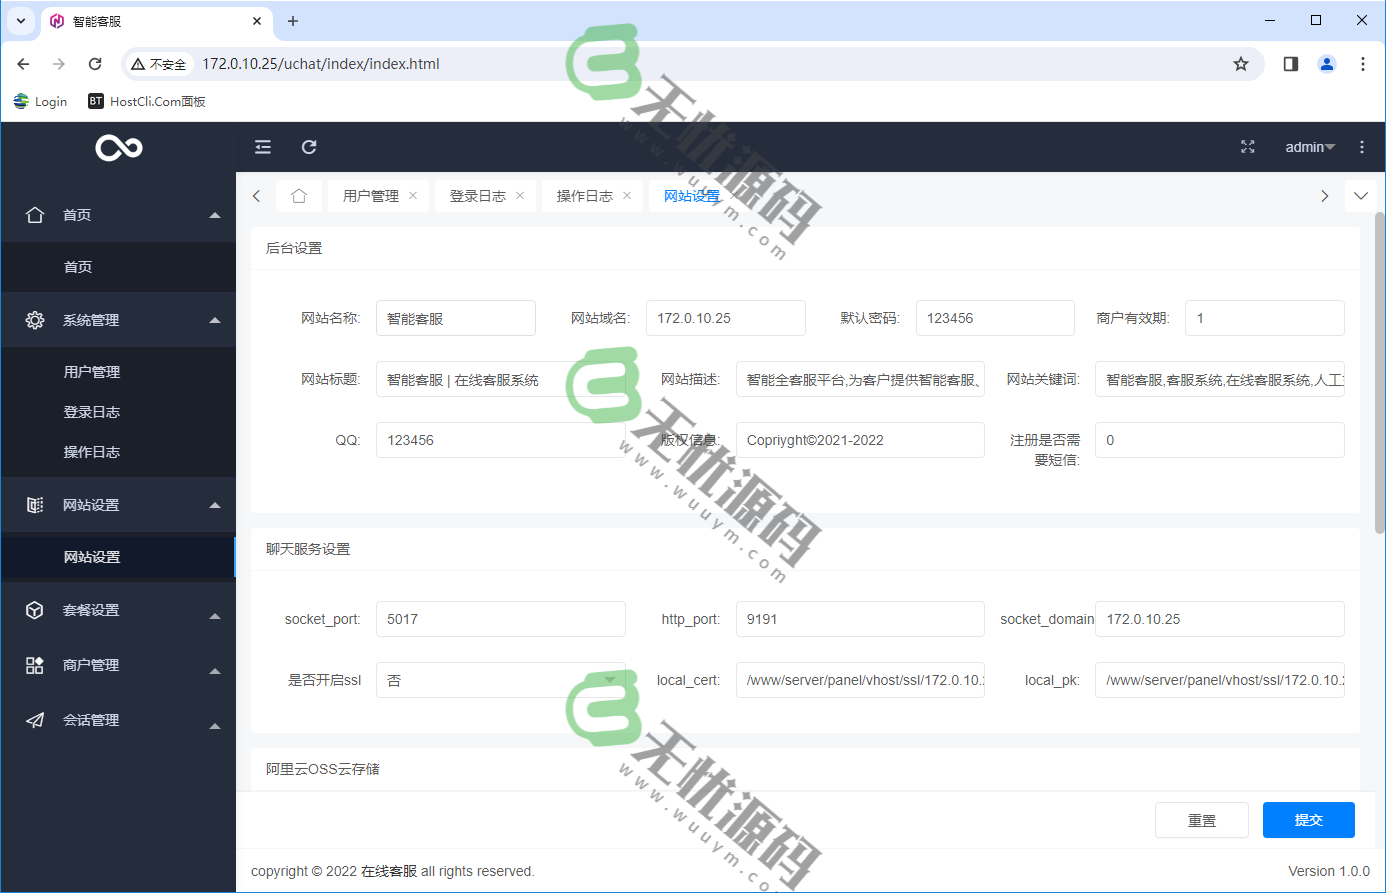
Task: Submit the form with the 提交 button
Action: point(1308,819)
